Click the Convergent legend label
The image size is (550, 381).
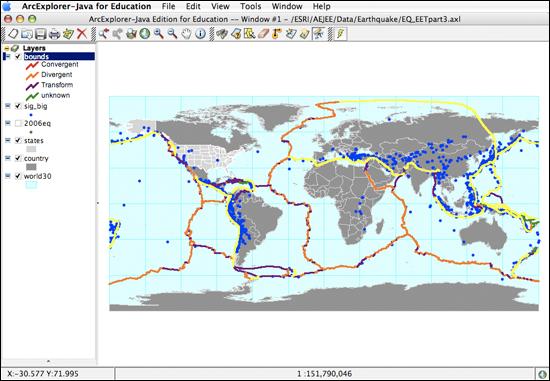point(60,64)
